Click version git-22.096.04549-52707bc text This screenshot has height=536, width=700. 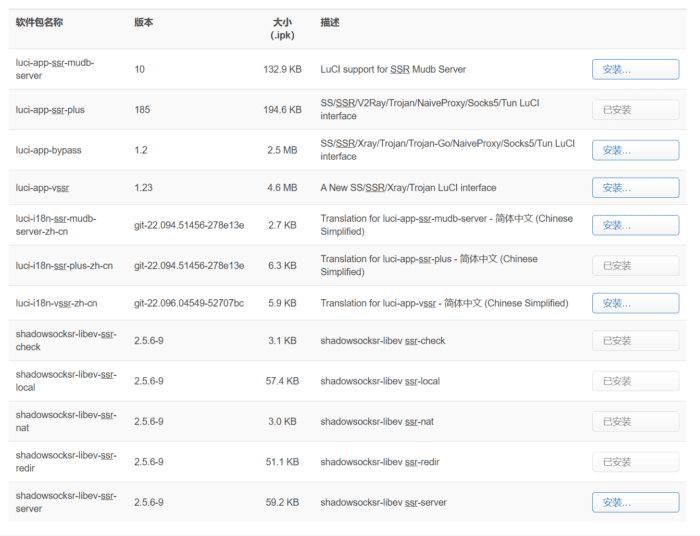point(189,303)
